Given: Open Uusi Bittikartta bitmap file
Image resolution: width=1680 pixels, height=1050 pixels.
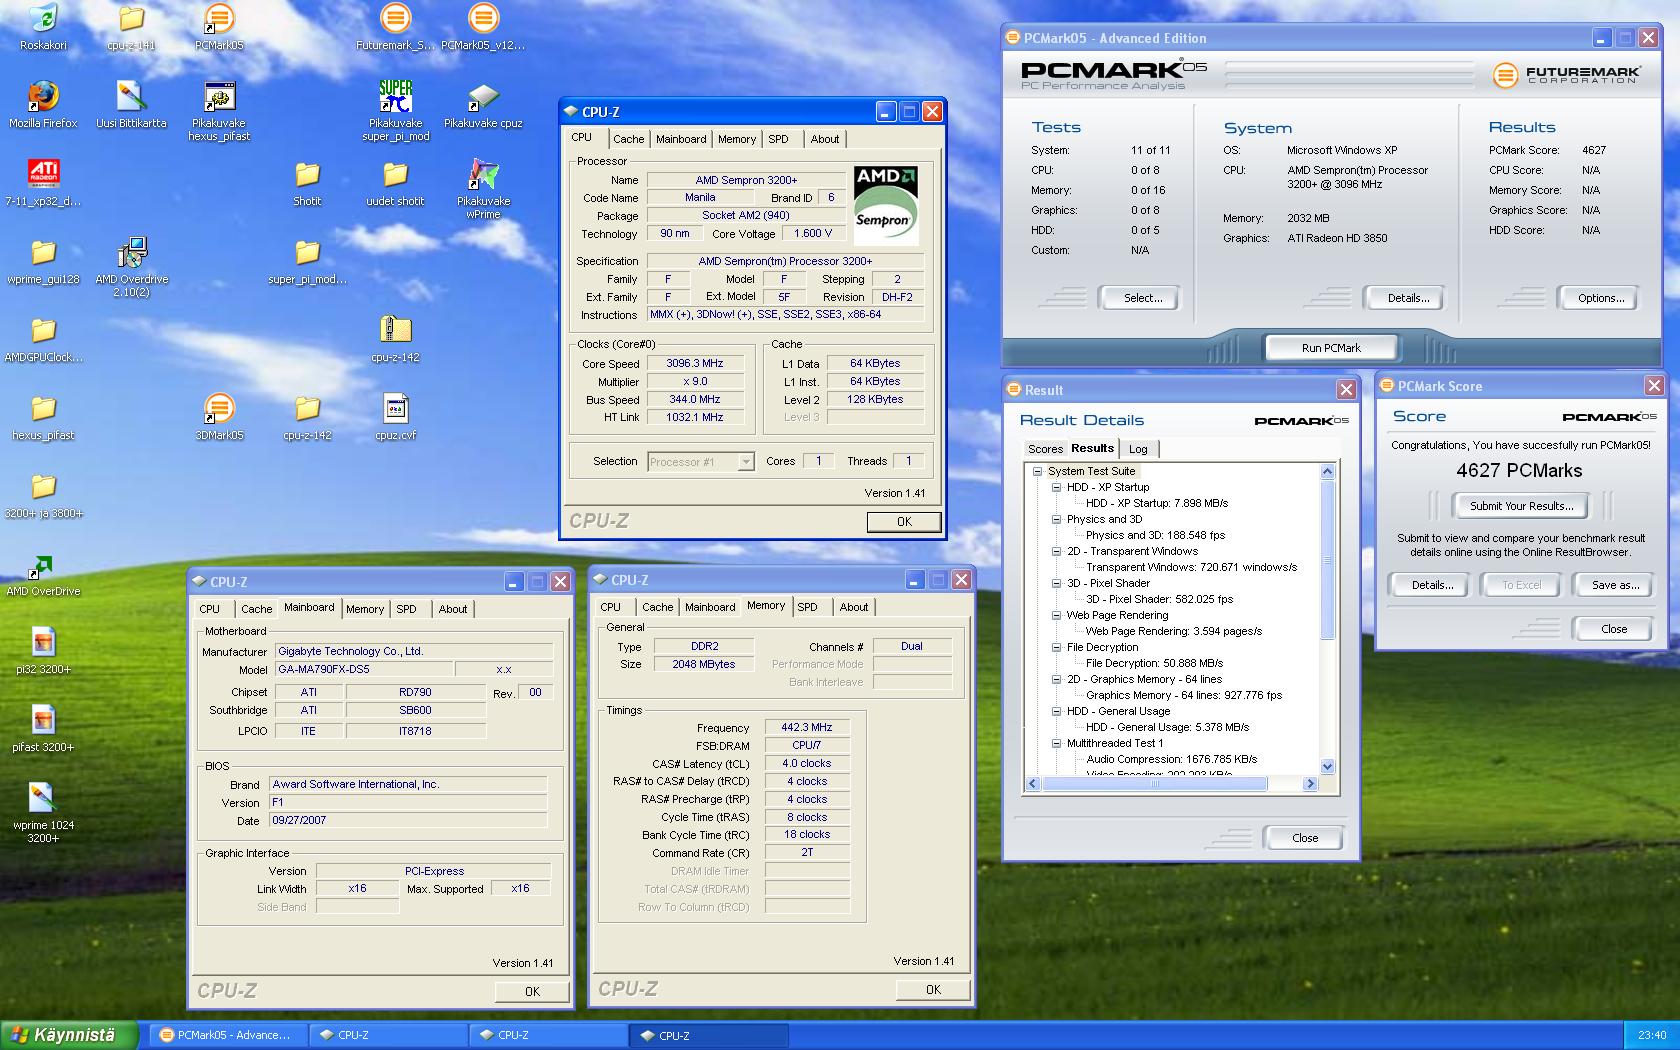Looking at the screenshot, I should [x=131, y=97].
